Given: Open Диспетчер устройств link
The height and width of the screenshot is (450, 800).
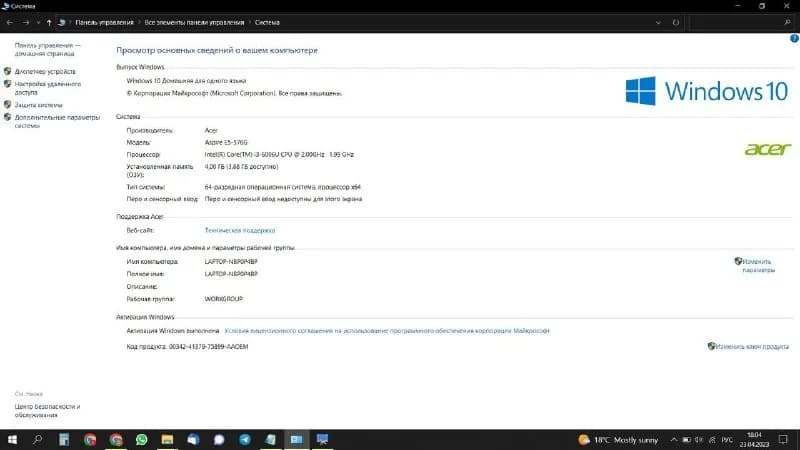Looking at the screenshot, I should 45,71.
